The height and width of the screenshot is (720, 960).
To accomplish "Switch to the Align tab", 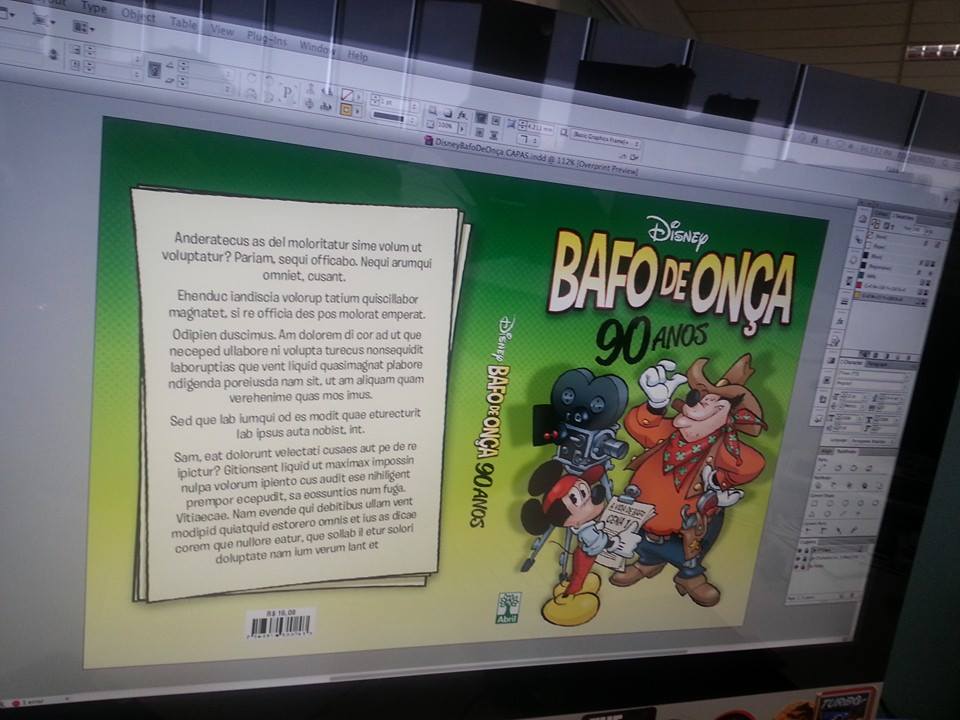I will (x=826, y=451).
